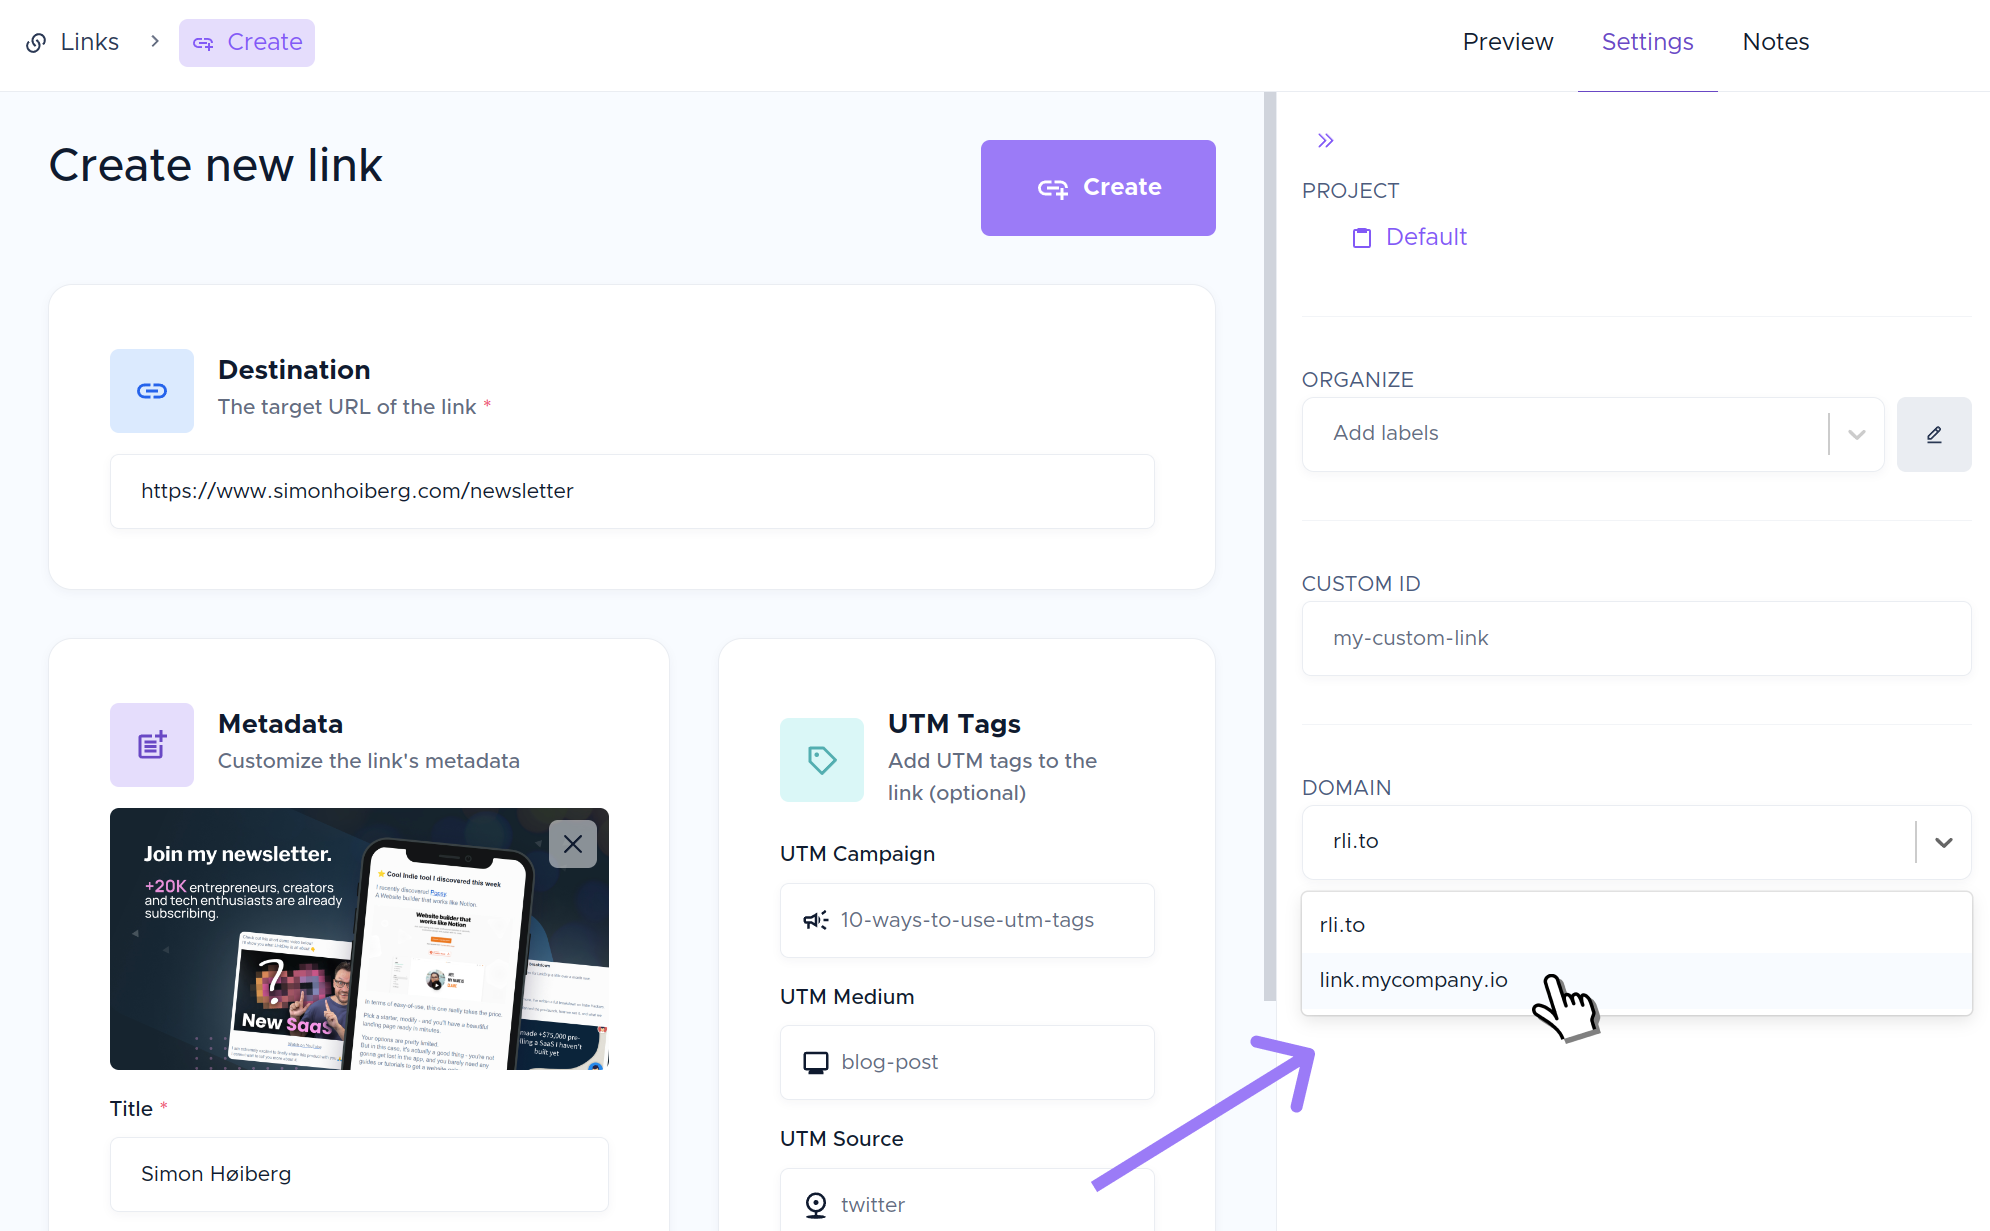Click the Links chain icon in breadcrumb
Image resolution: width=1990 pixels, height=1231 pixels.
(x=36, y=42)
